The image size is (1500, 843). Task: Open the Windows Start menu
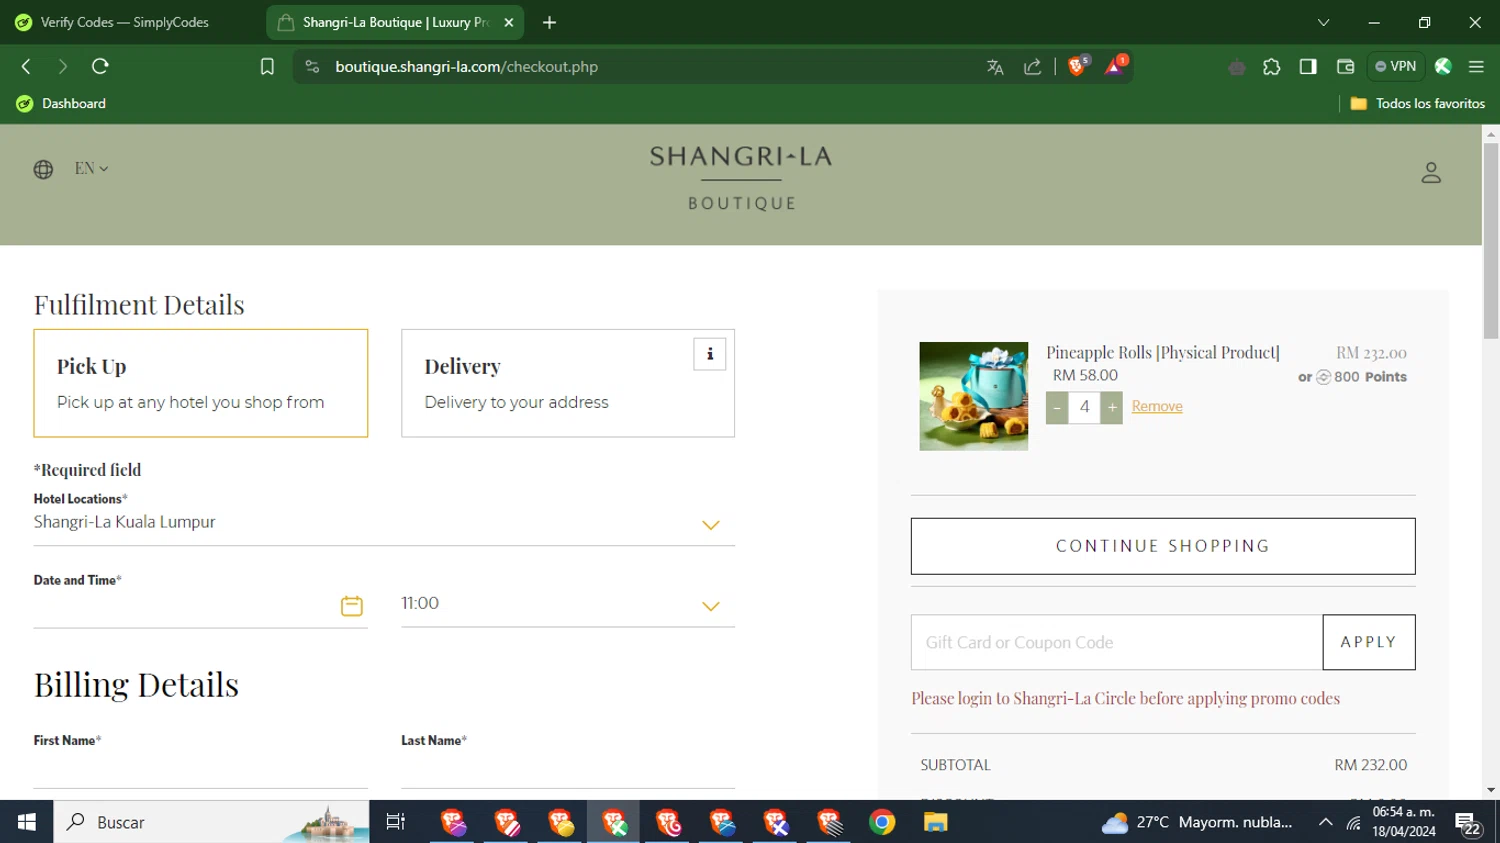[27, 822]
